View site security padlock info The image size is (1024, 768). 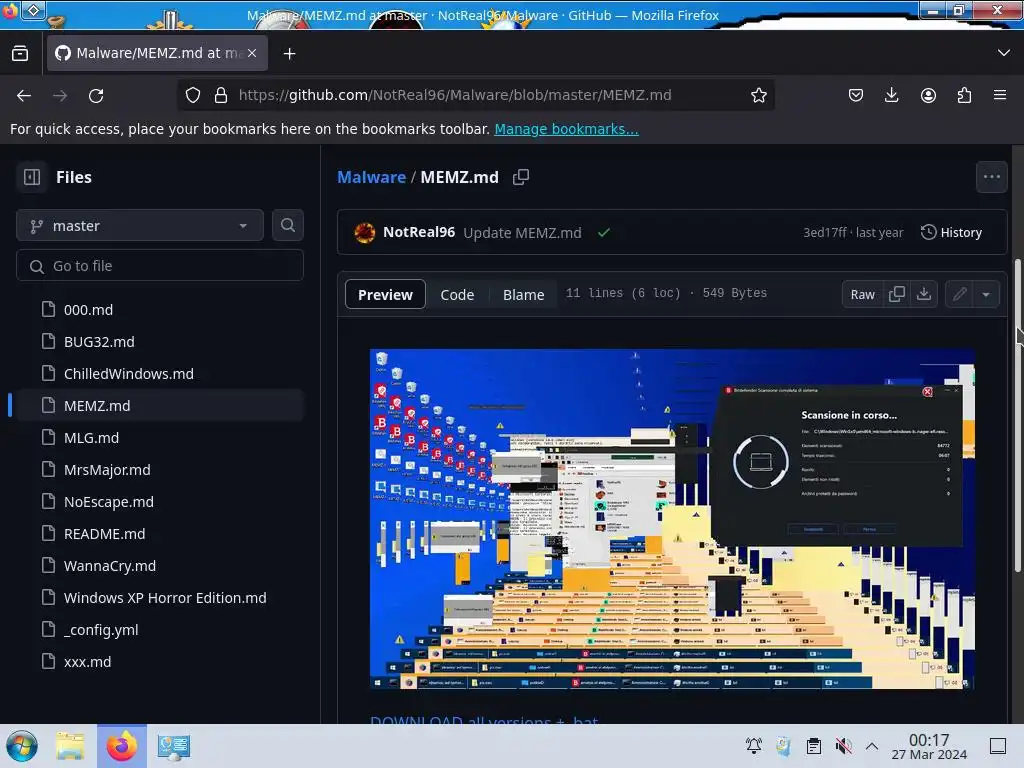(221, 95)
